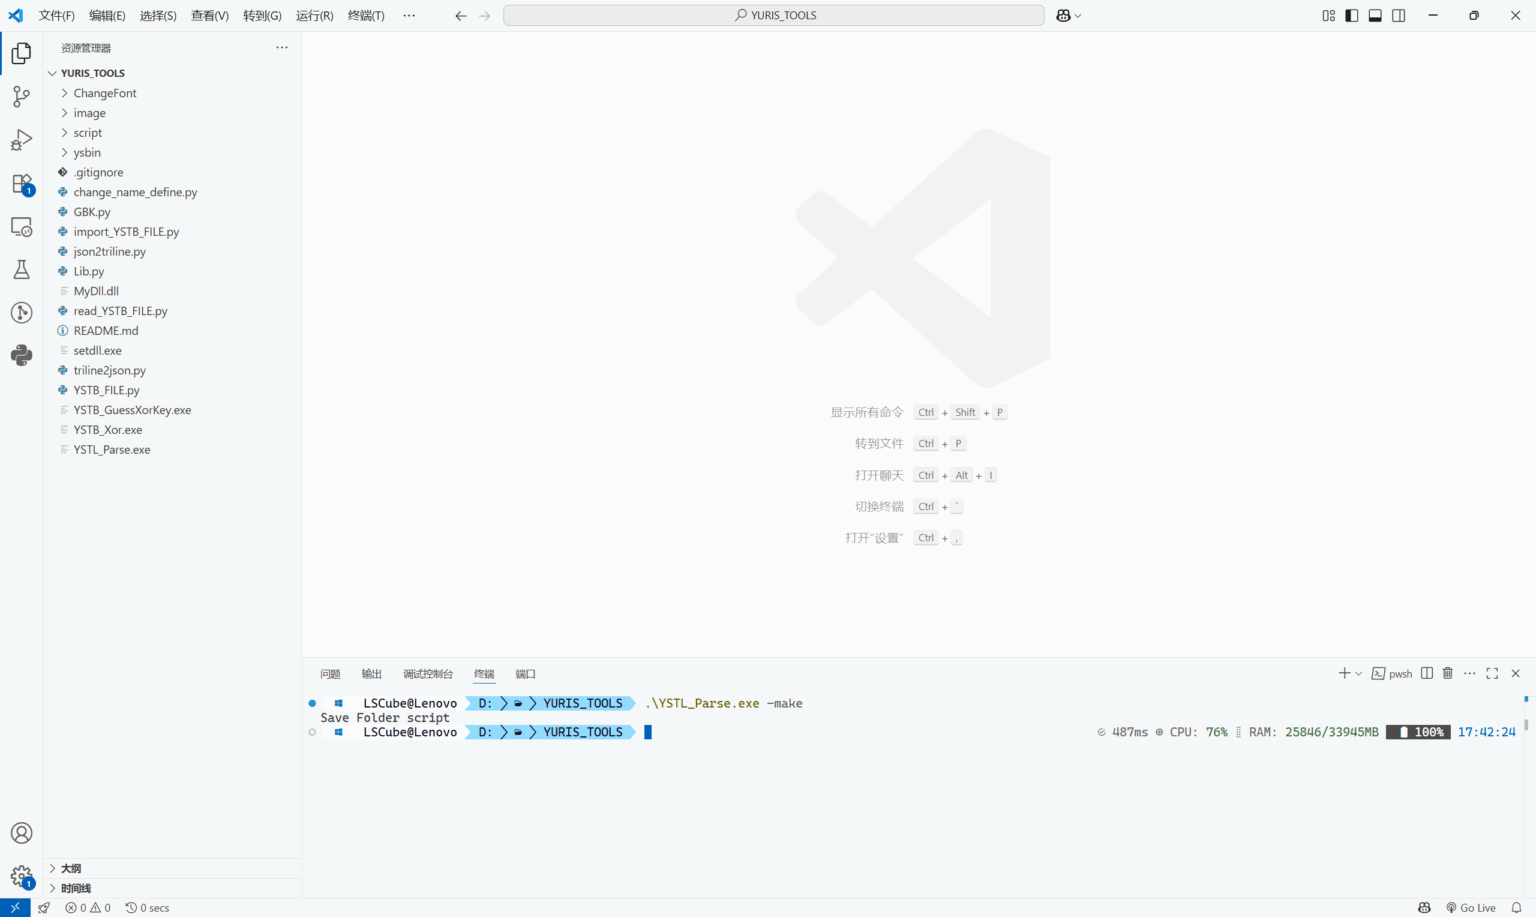The image size is (1536, 917).
Task: Click the YURIS_TOOLS search box
Action: click(x=773, y=15)
